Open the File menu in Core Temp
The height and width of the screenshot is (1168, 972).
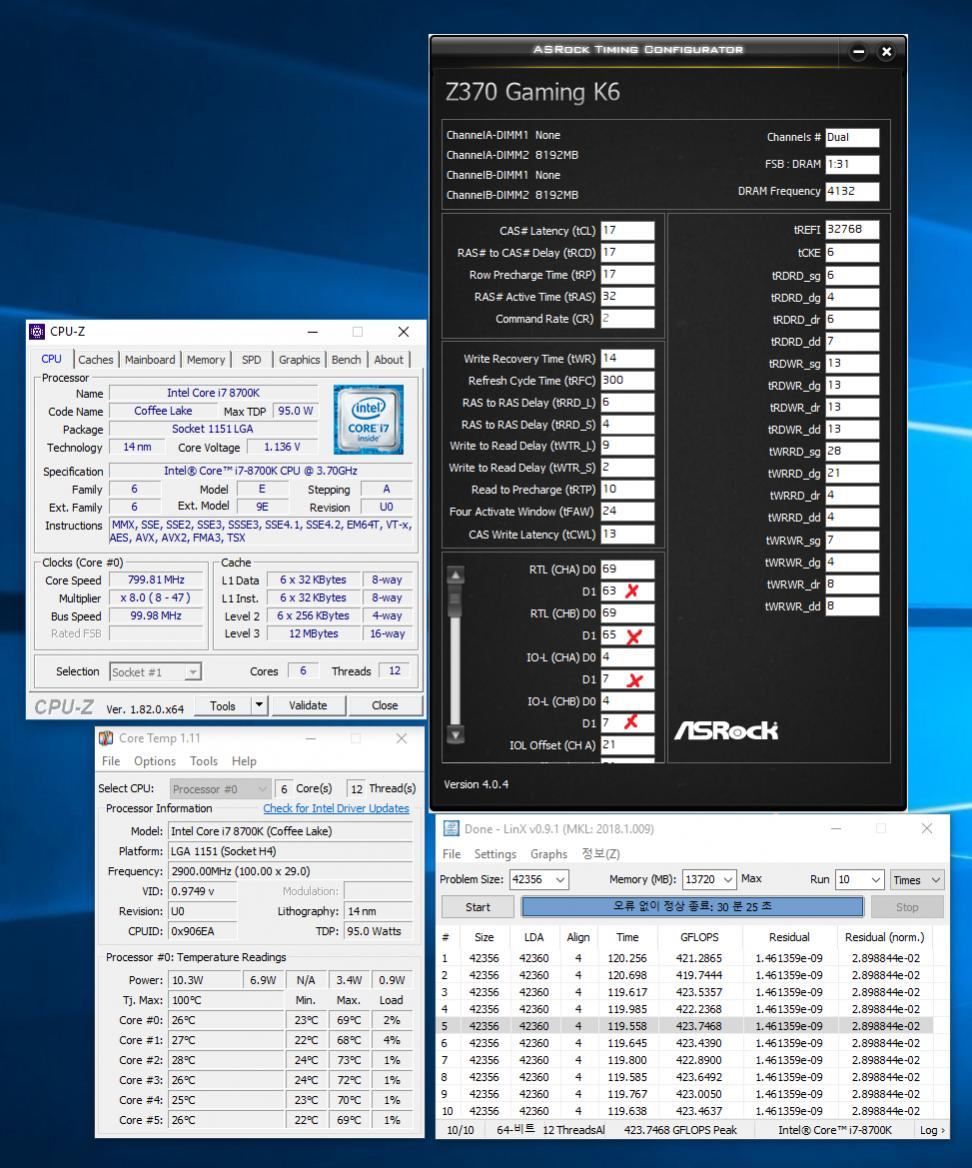[111, 761]
